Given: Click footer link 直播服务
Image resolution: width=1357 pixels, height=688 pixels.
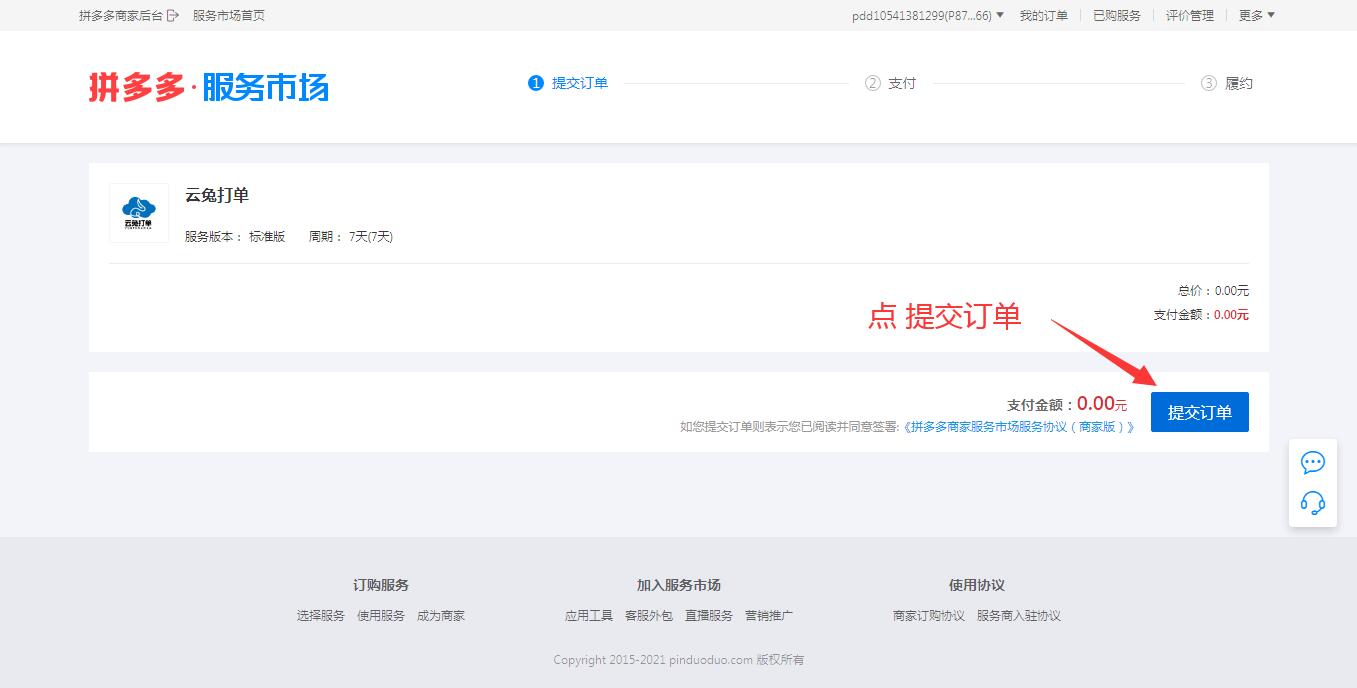Looking at the screenshot, I should coord(709,616).
